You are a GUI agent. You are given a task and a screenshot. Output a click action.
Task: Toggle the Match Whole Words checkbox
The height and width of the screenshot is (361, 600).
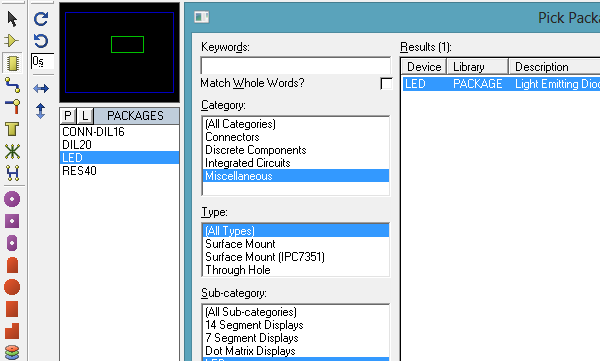pyautogui.click(x=386, y=83)
